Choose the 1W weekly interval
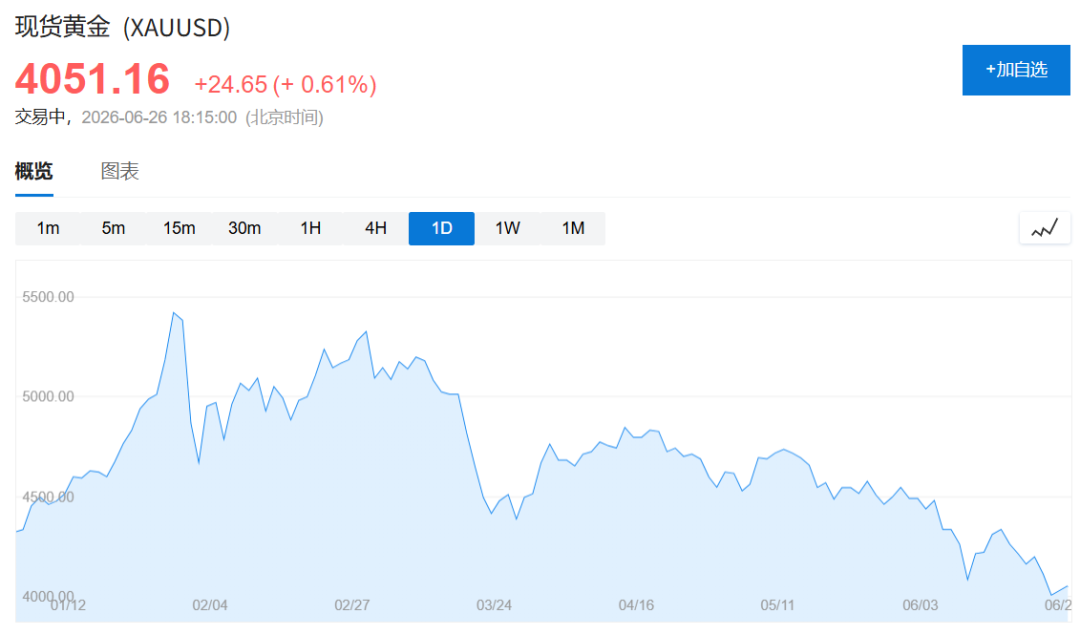The image size is (1080, 635). click(x=508, y=228)
